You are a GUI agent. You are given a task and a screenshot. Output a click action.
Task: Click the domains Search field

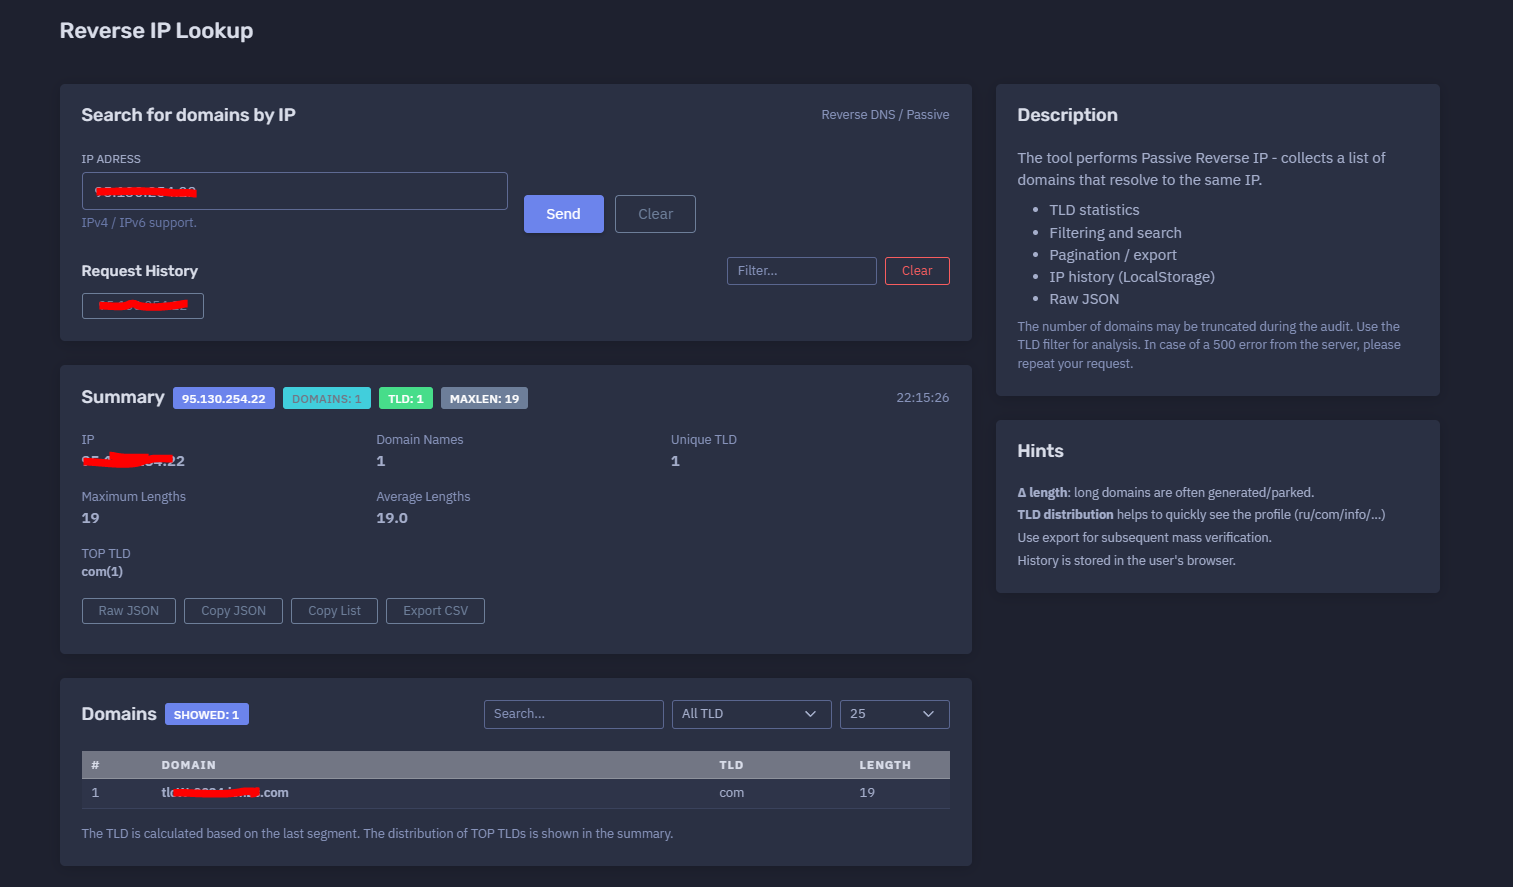[x=574, y=714]
